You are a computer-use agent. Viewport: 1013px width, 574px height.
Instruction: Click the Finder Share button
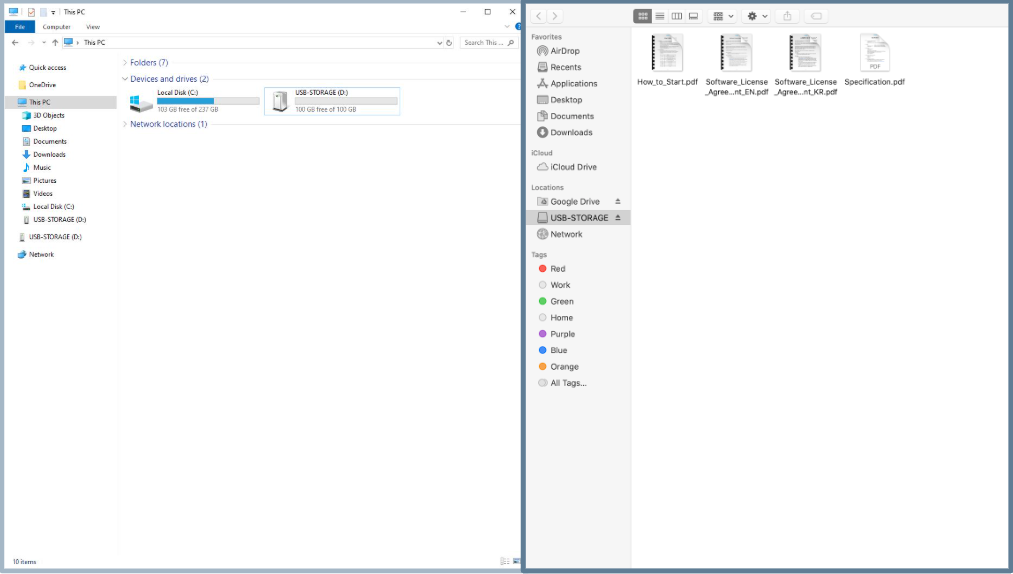(x=787, y=16)
